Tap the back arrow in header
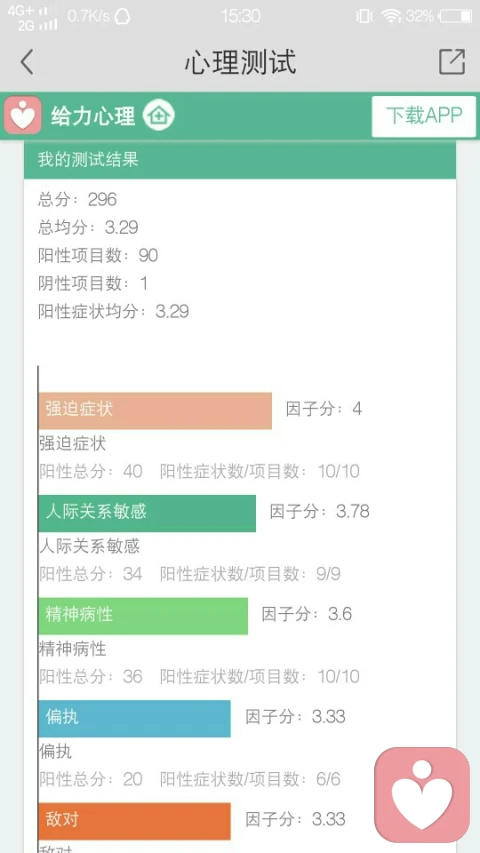Viewport: 480px width, 853px height. (27, 61)
